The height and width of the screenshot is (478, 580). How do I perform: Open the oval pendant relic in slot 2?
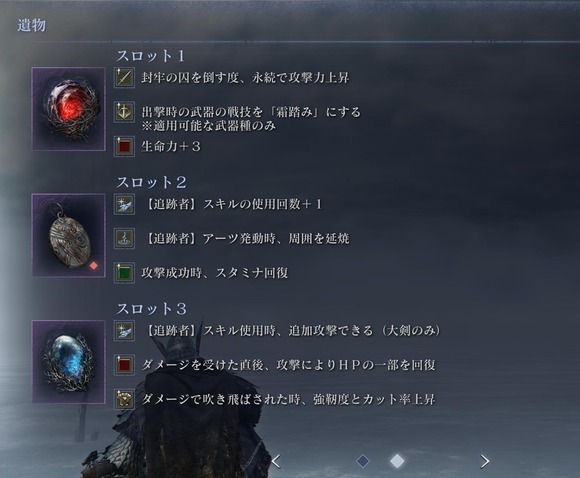pos(69,235)
